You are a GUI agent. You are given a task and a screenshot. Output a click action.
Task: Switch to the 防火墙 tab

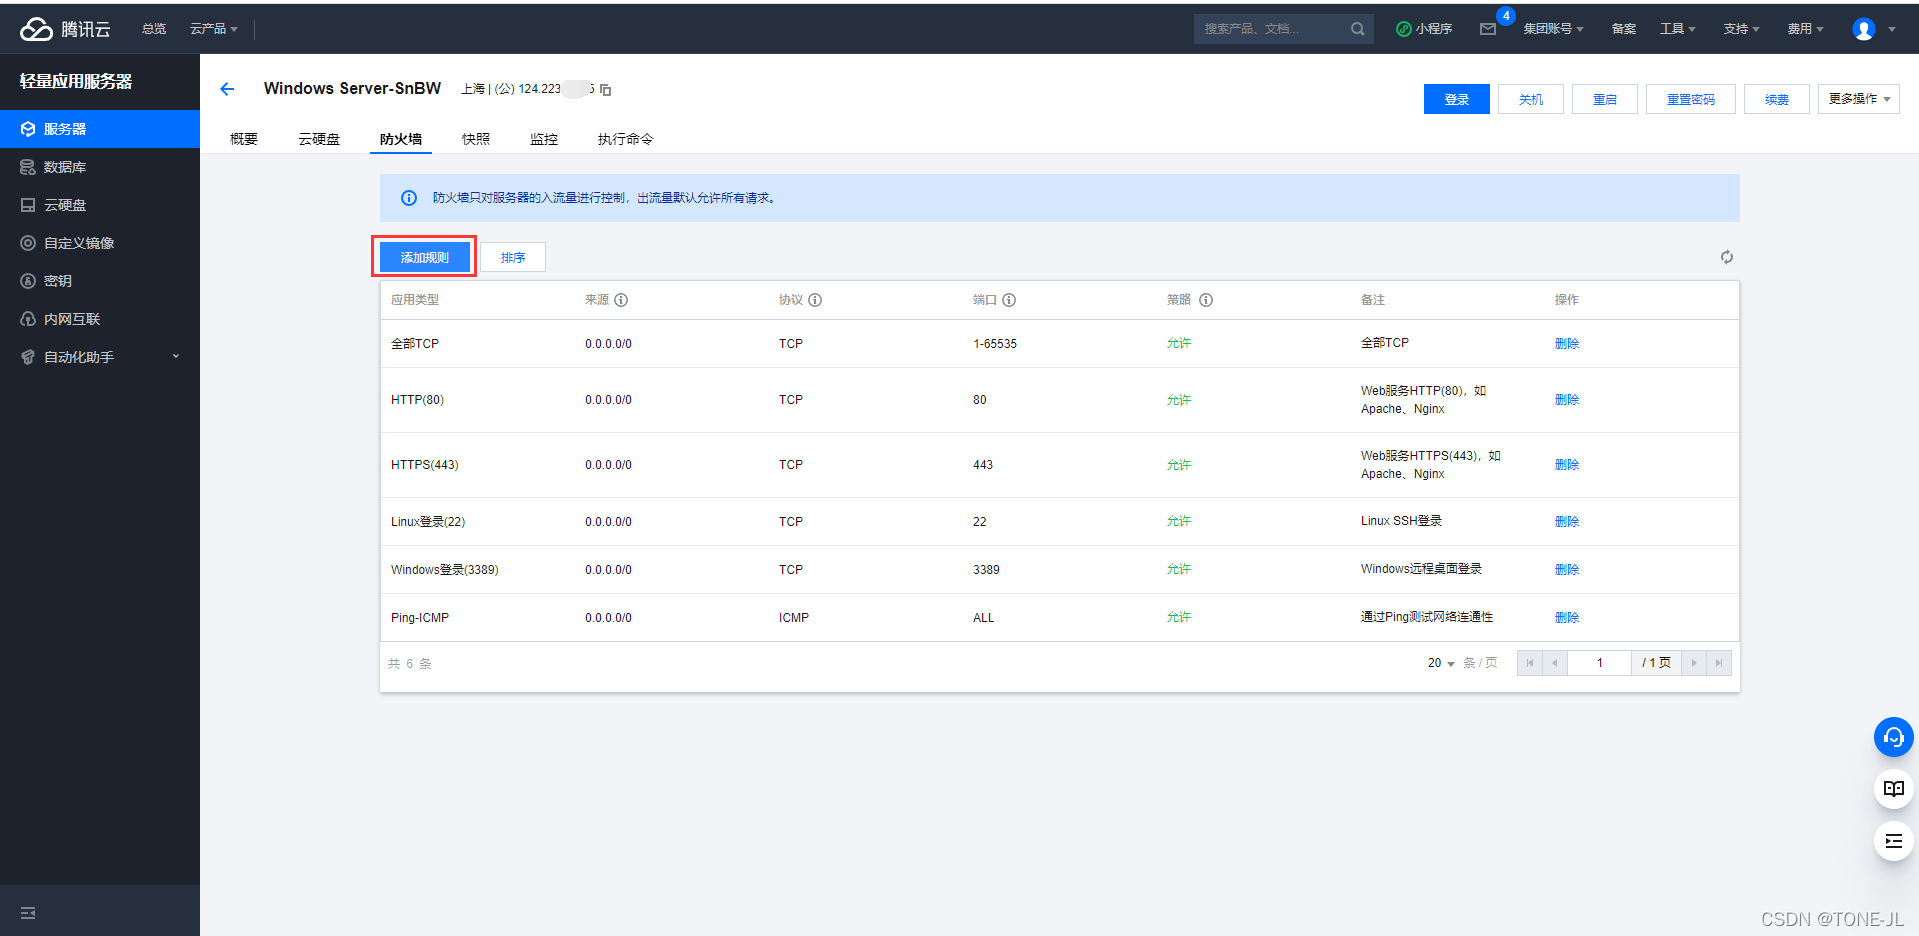point(401,139)
